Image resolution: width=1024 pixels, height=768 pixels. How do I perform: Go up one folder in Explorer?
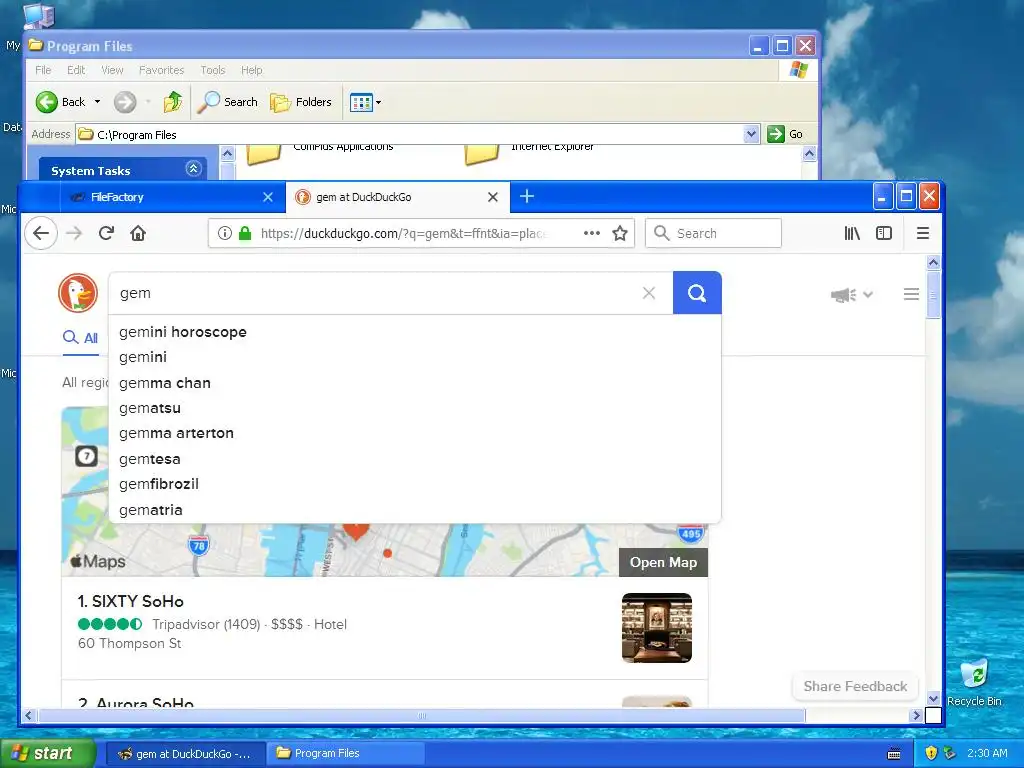(x=173, y=102)
